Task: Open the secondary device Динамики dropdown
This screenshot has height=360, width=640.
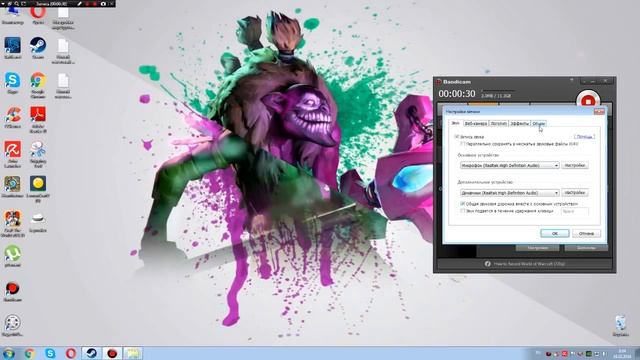Action: point(509,193)
